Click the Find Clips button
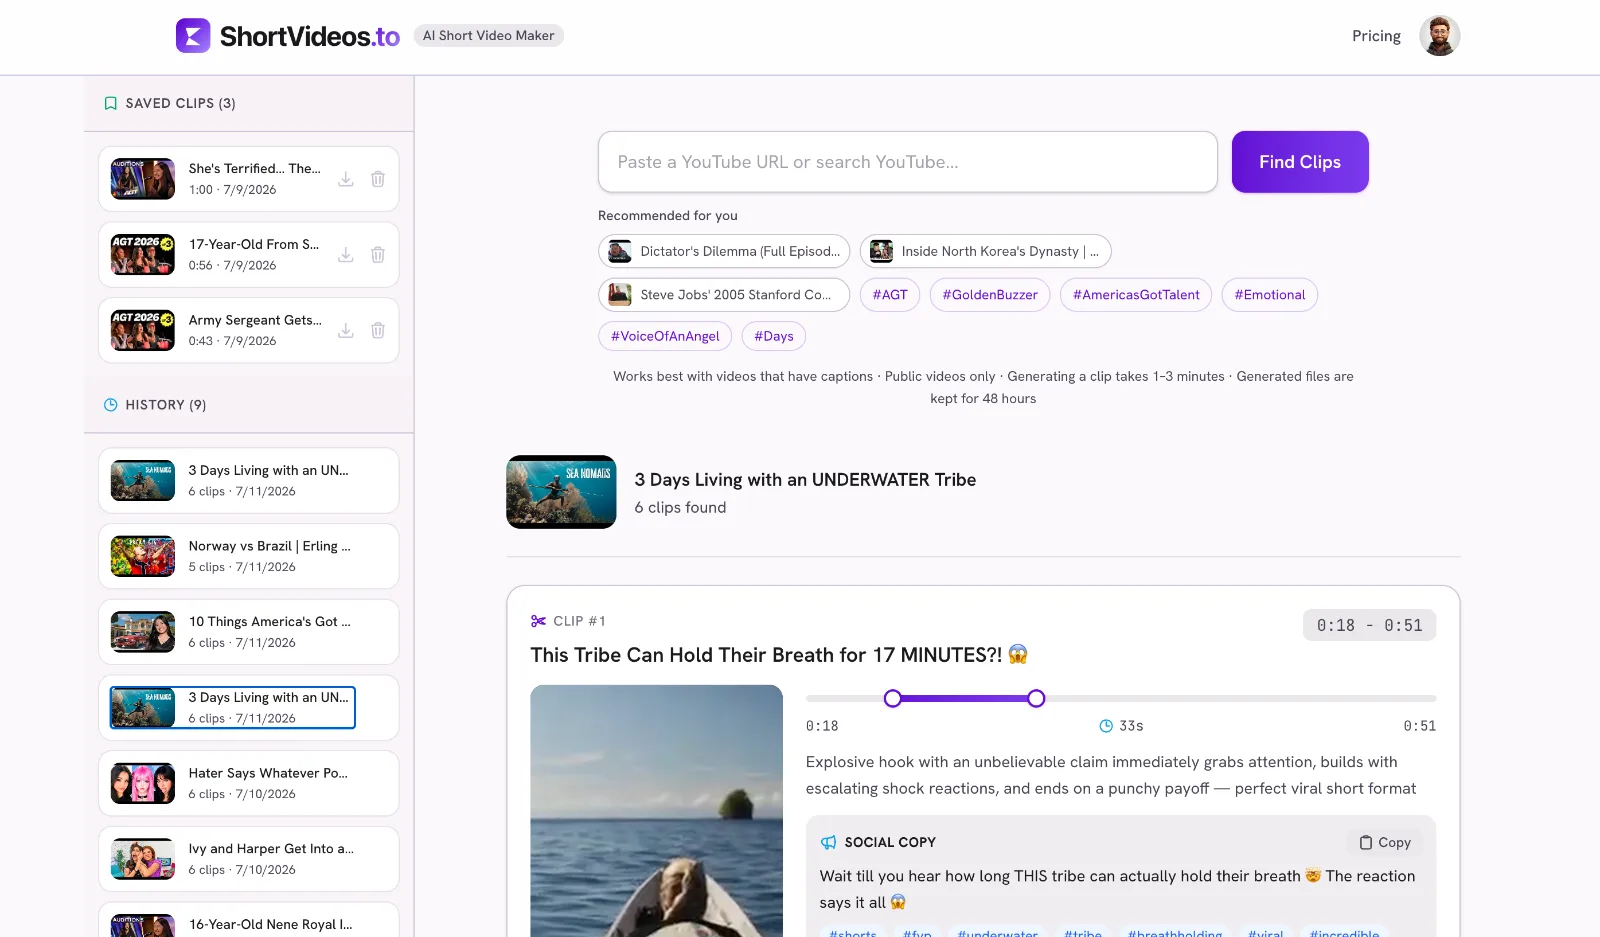Image resolution: width=1600 pixels, height=937 pixels. [x=1300, y=162]
